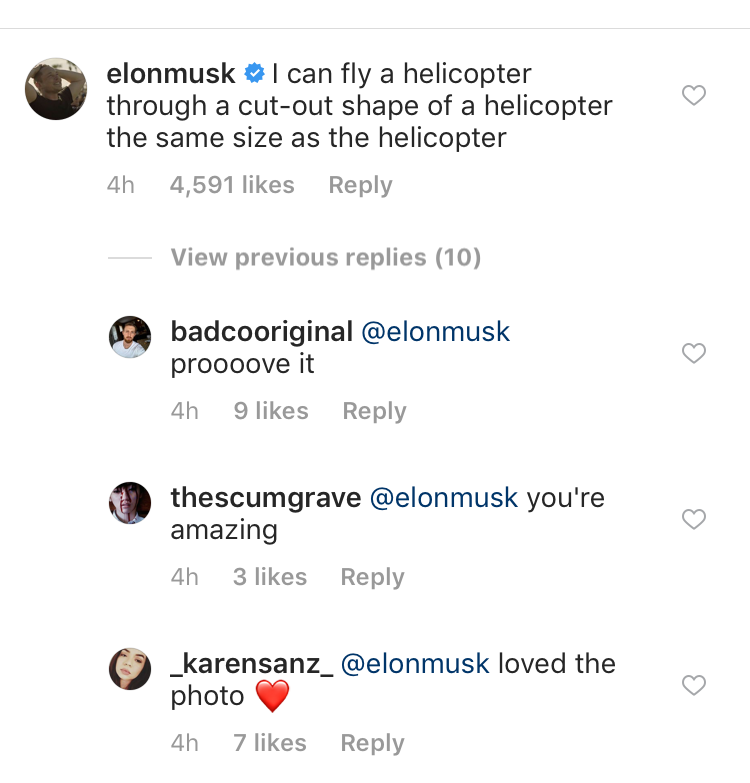Reply to badcooriginal's comment
Image resolution: width=750 pixels, height=783 pixels.
tap(375, 412)
